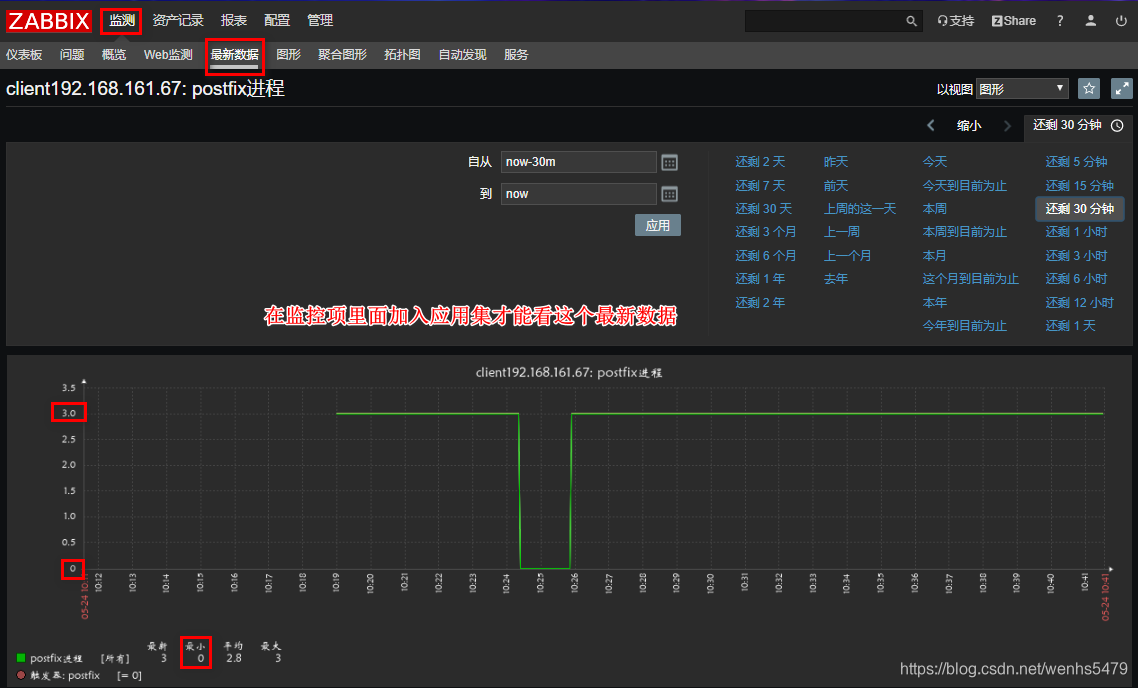This screenshot has width=1138, height=688.
Task: Open the Share link in header
Action: (x=1014, y=21)
